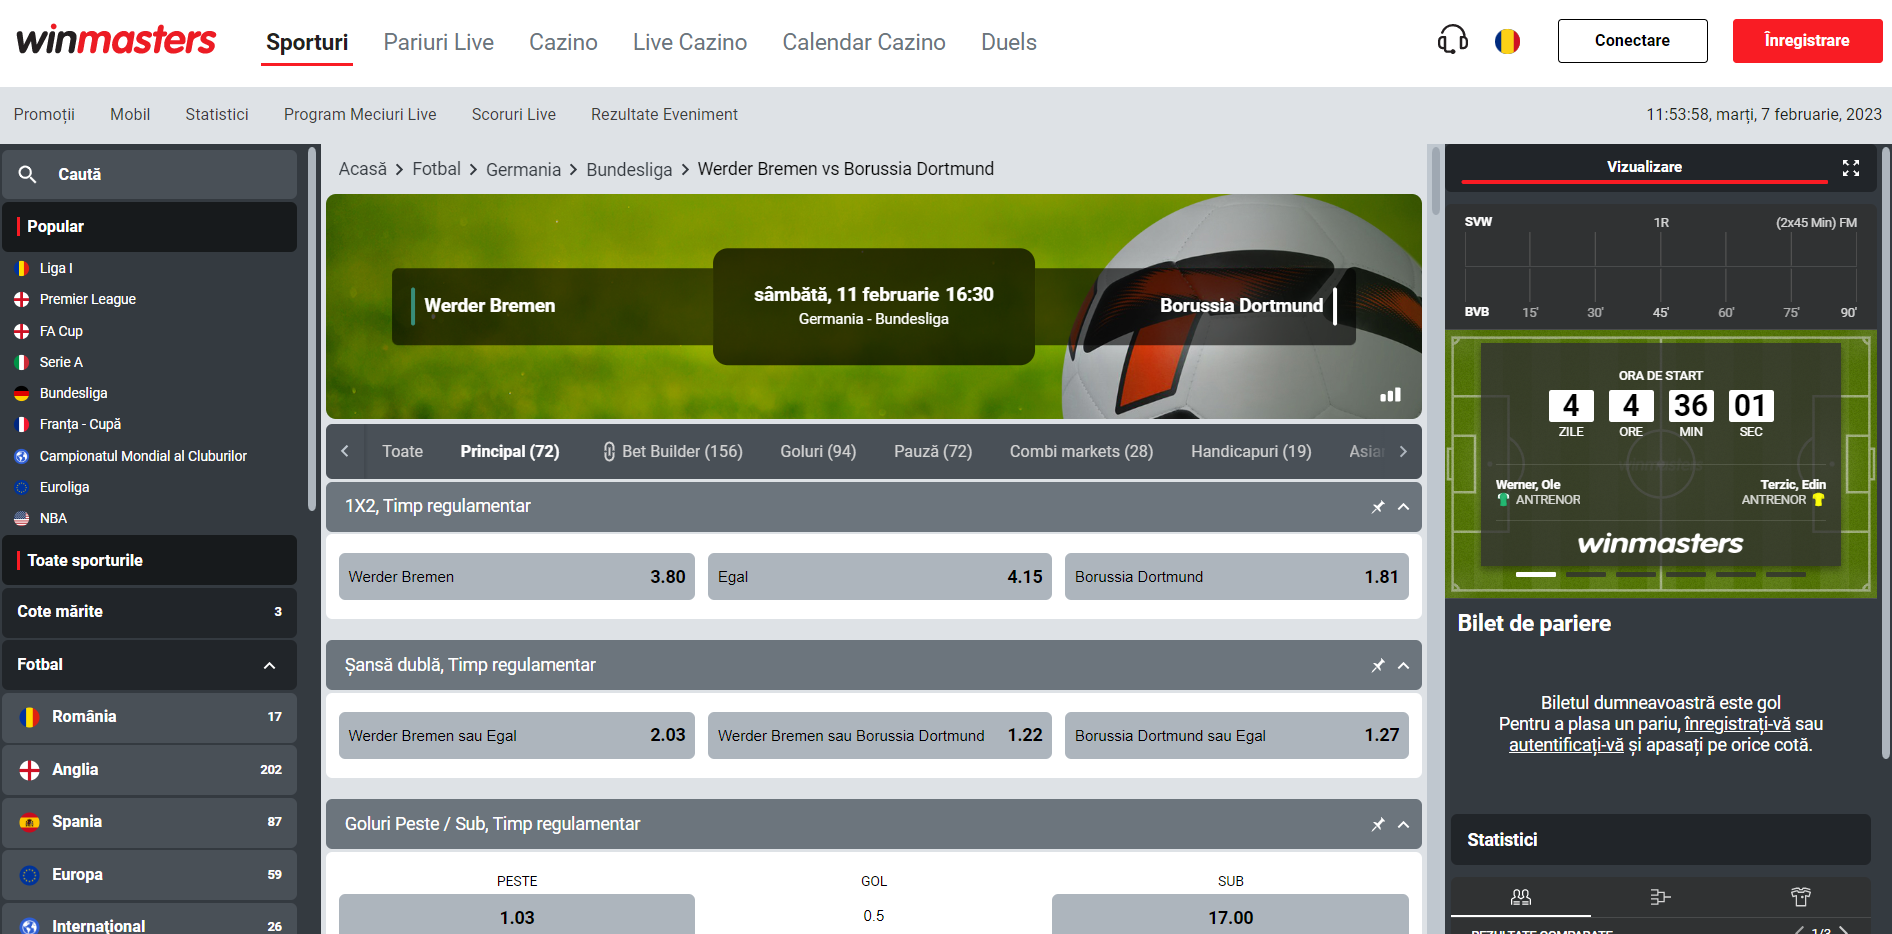Select the Combi markets (28) tab

[x=1081, y=452]
